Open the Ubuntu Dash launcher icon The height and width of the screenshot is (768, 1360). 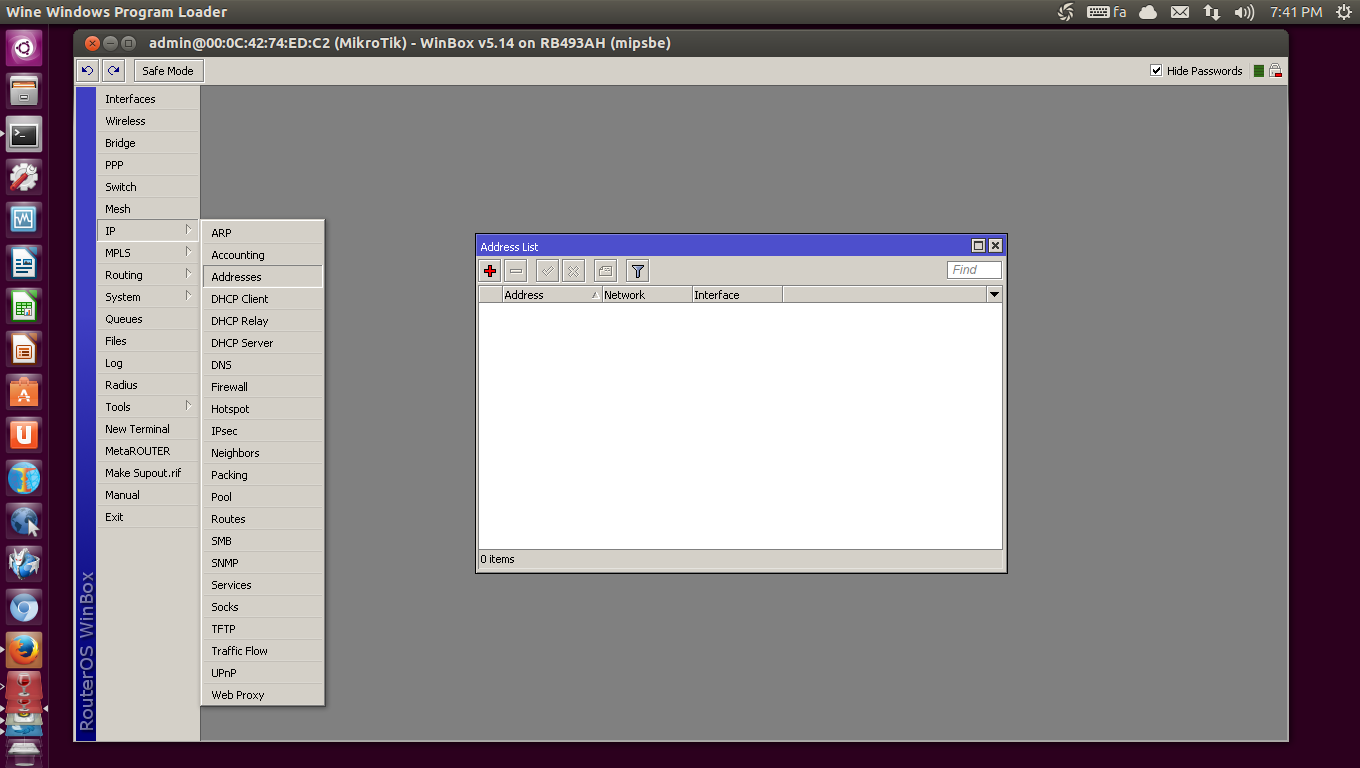24,46
